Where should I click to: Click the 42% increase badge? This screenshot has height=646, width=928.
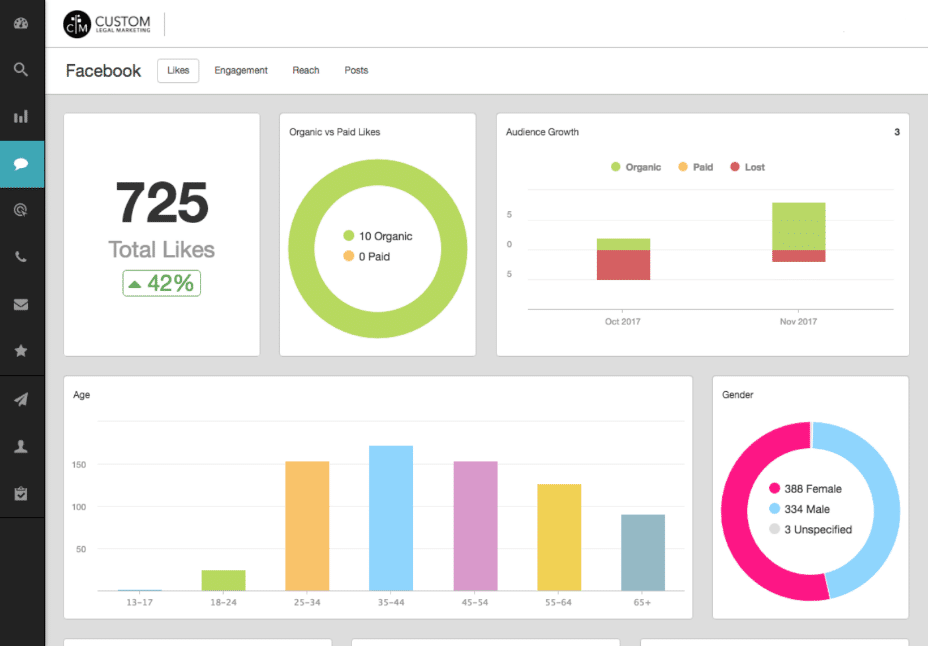(x=162, y=283)
